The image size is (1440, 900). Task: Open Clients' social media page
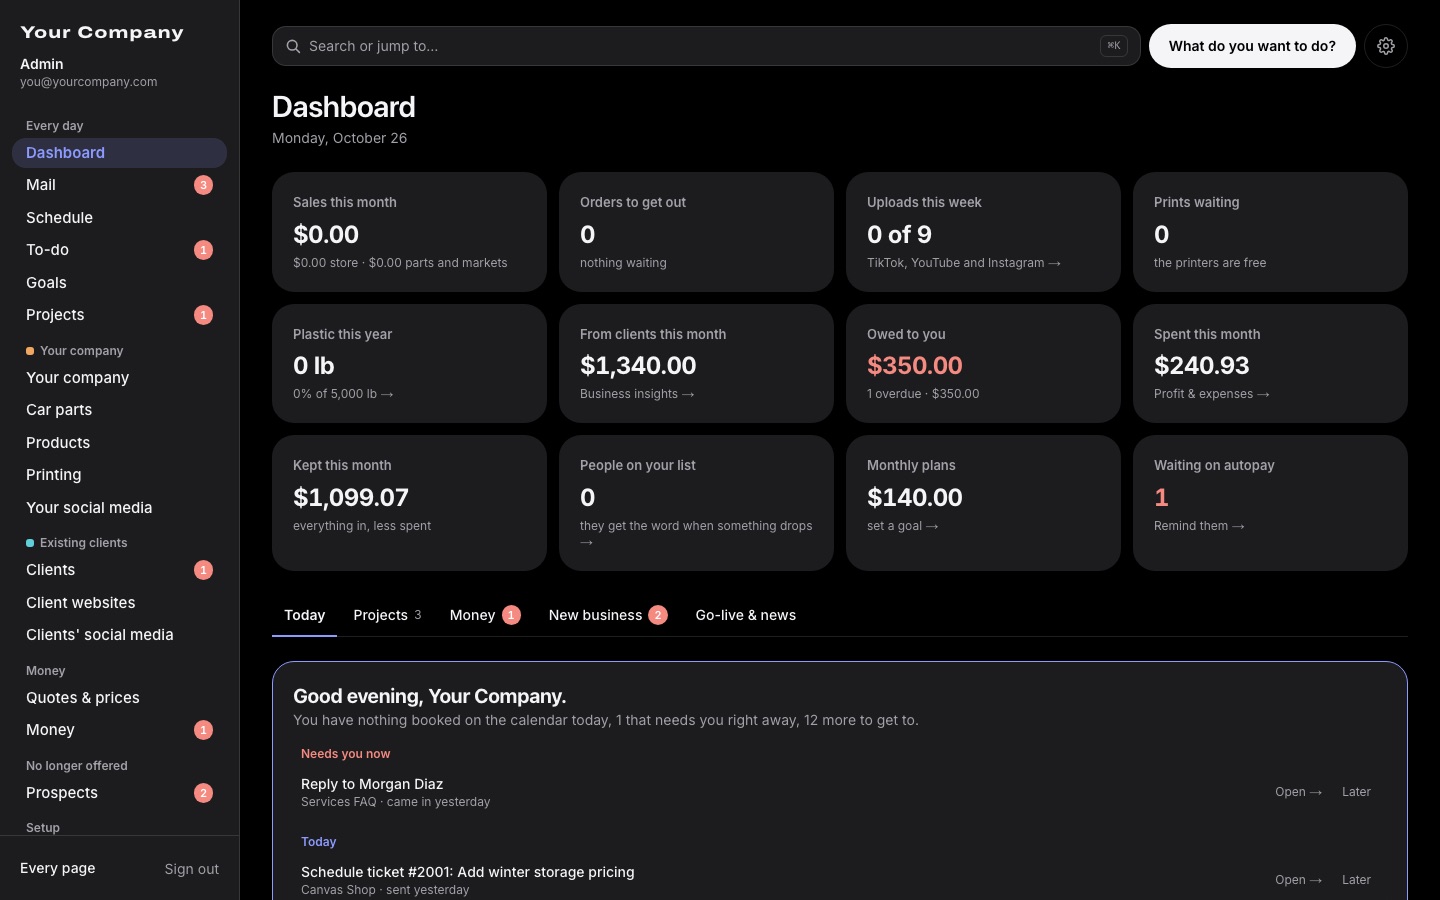119,635
